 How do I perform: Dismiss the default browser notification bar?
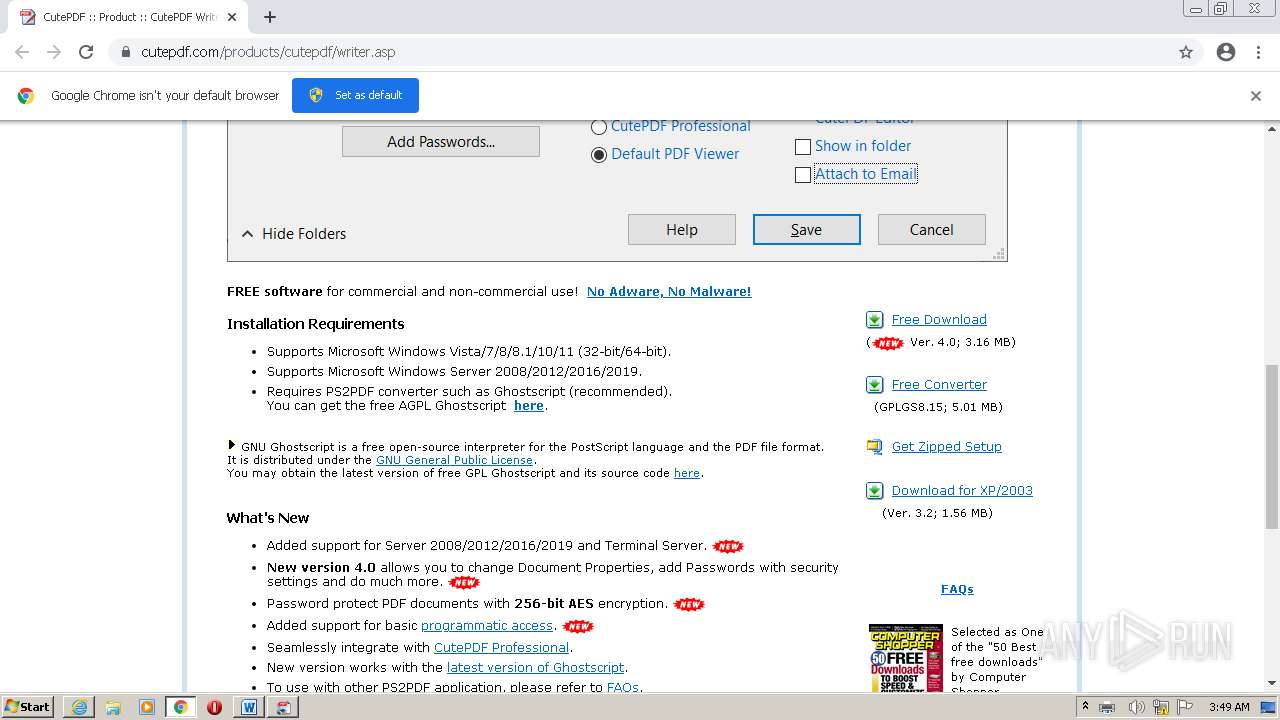[1256, 96]
